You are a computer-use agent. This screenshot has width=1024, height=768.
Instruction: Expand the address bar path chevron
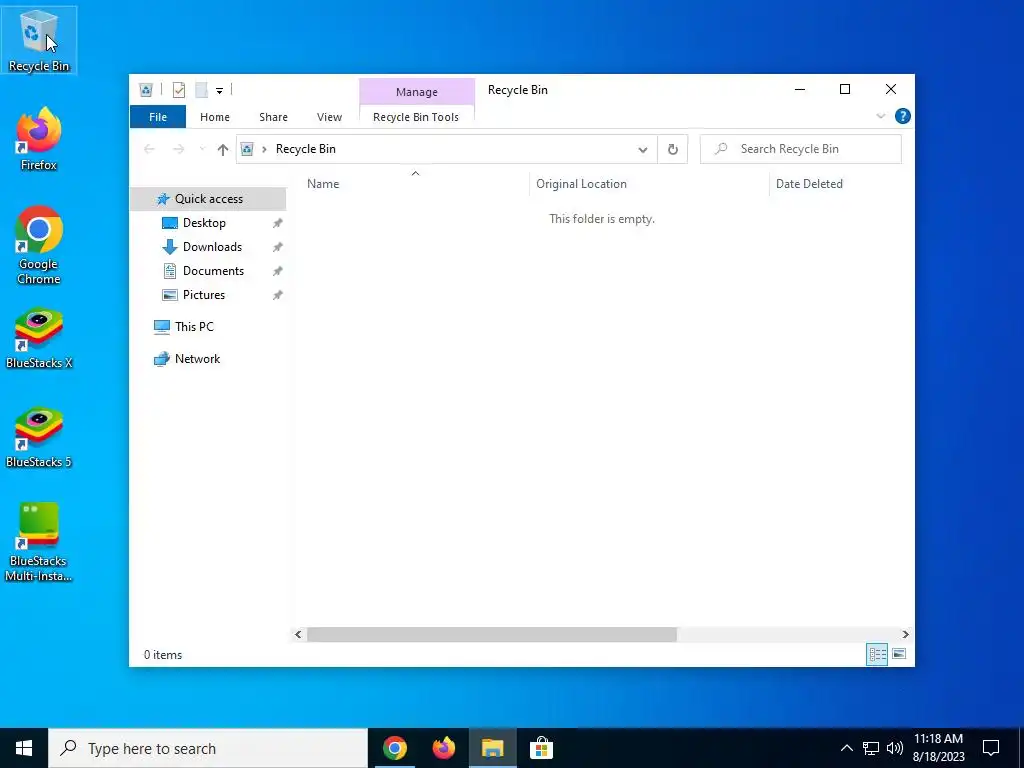tap(264, 150)
